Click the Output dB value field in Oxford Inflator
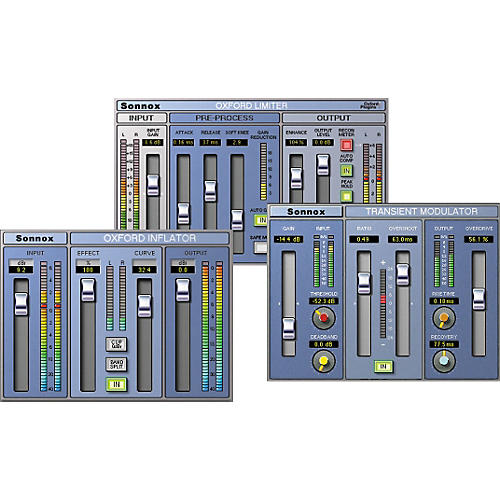The image size is (500, 500). [x=183, y=269]
